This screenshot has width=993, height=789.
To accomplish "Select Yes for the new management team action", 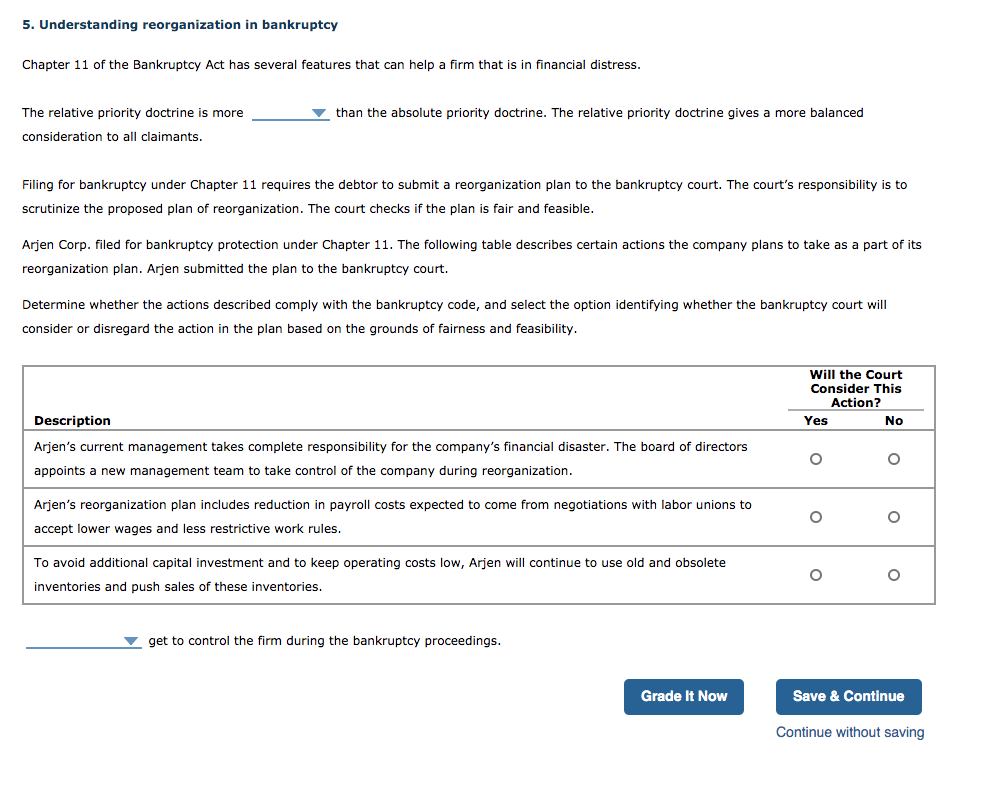I will 816,458.
